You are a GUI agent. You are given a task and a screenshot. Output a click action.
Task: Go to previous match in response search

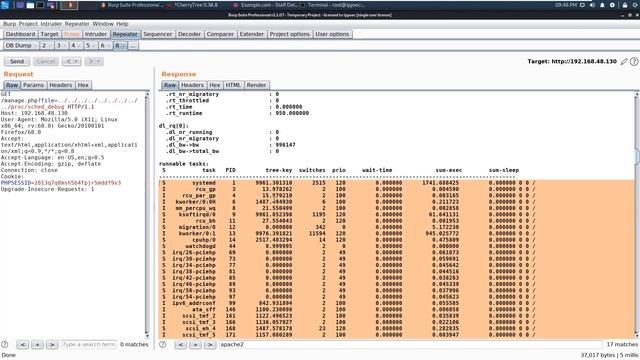[x=181, y=344]
